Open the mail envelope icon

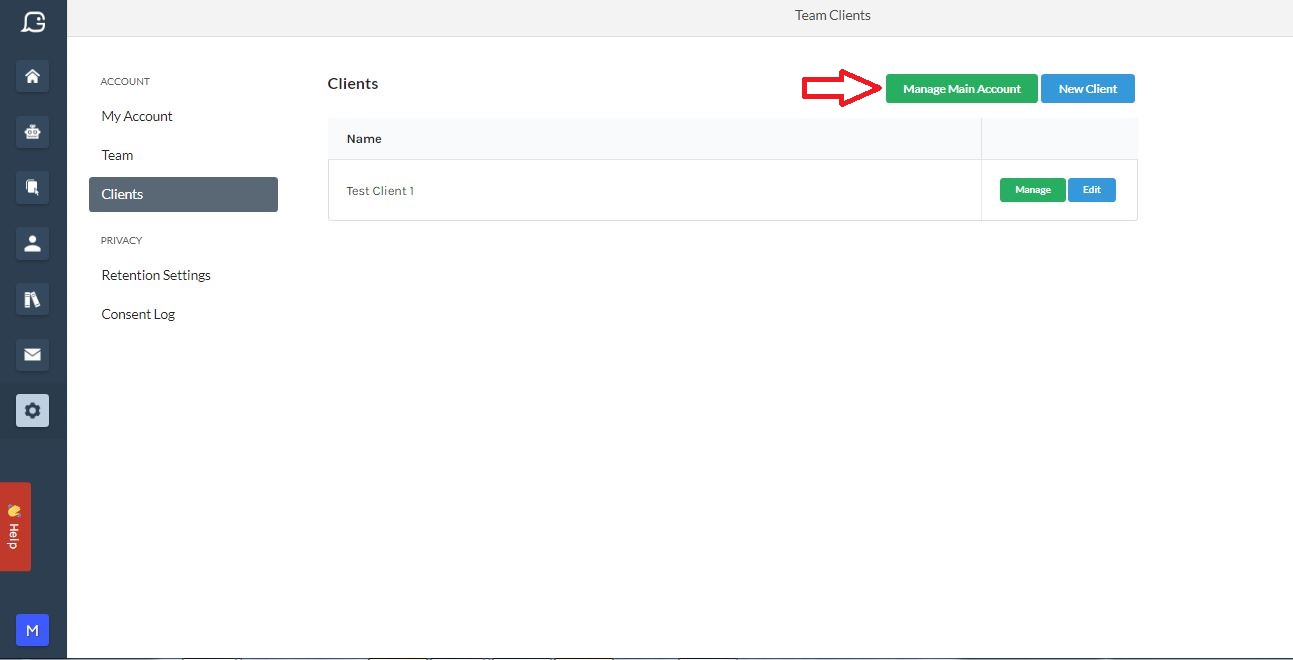point(33,354)
